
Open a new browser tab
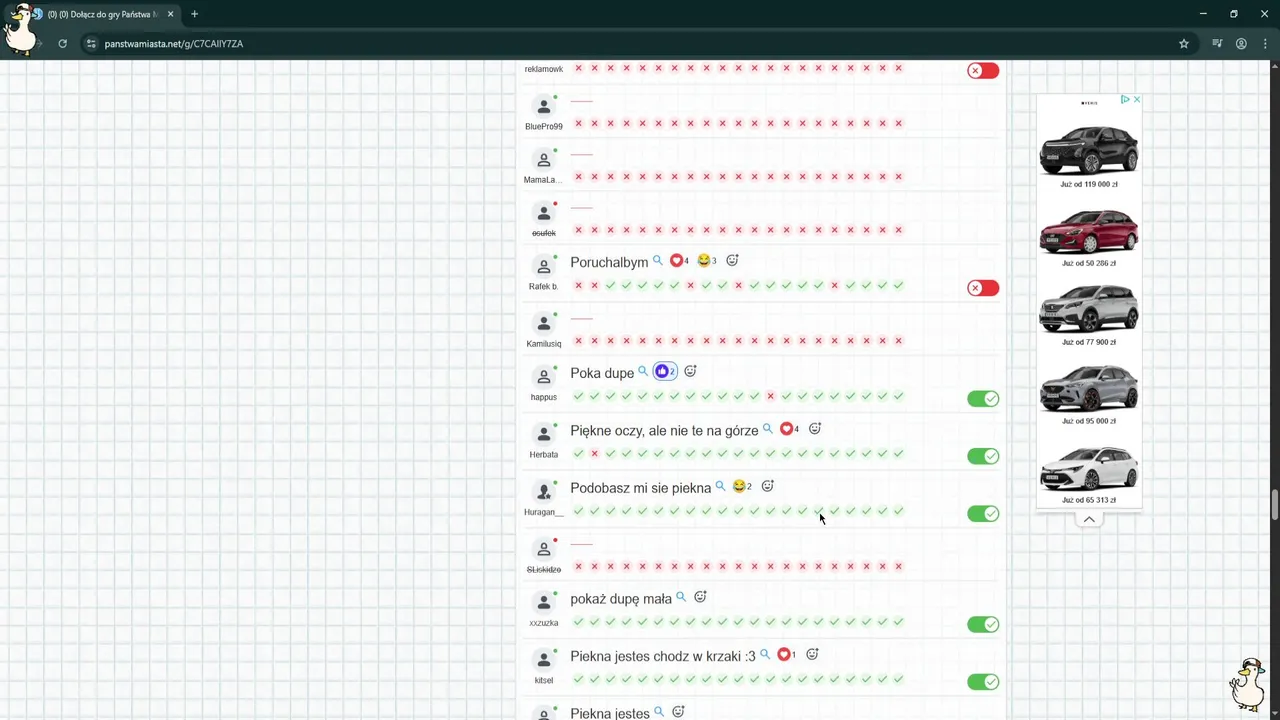tap(194, 14)
